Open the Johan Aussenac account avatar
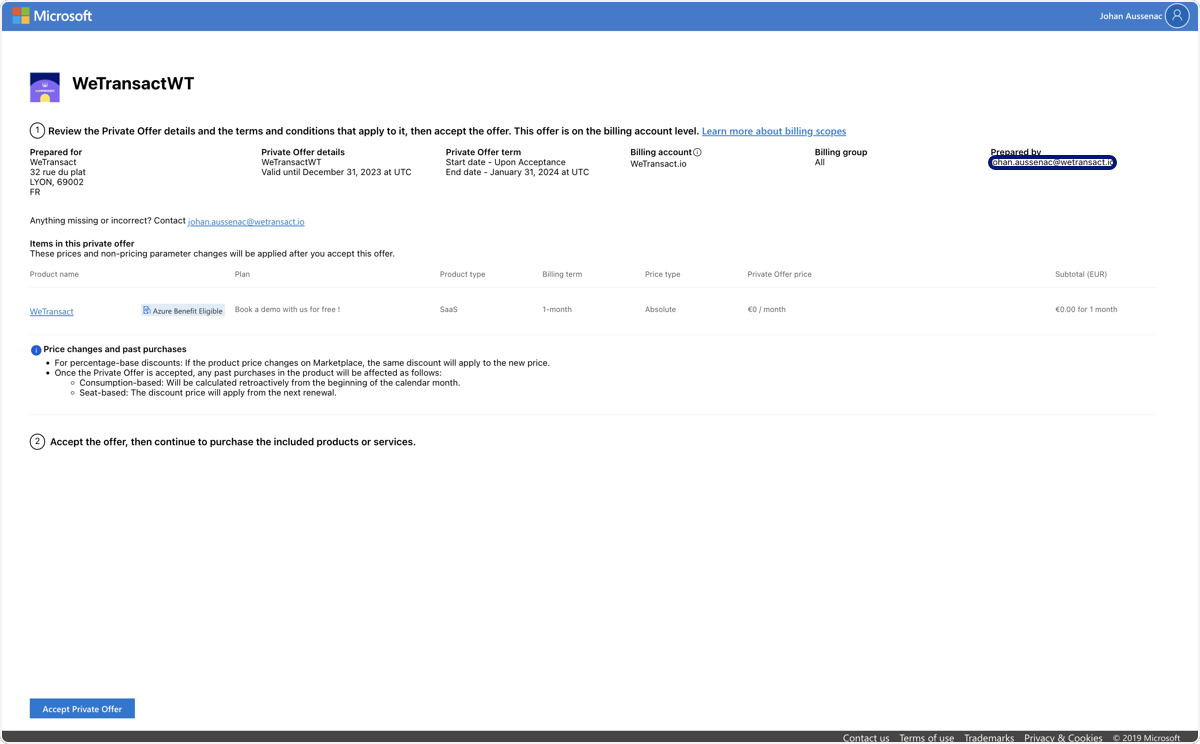Image resolution: width=1200 pixels, height=744 pixels. (x=1177, y=16)
